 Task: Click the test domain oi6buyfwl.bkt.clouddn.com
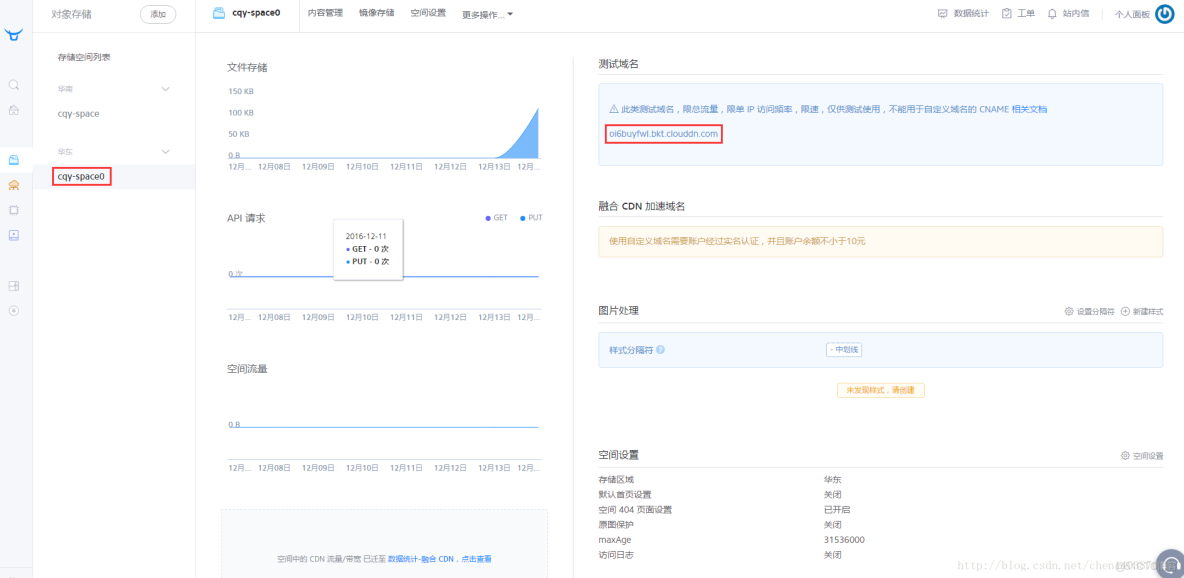[x=663, y=132]
